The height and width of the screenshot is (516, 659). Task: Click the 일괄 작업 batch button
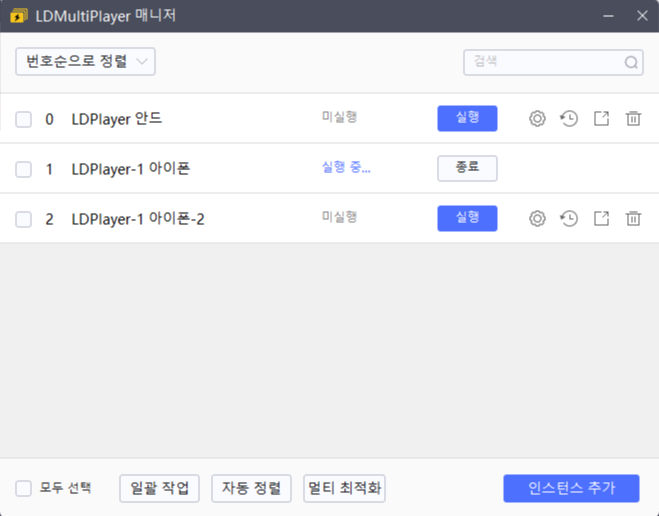(x=159, y=489)
